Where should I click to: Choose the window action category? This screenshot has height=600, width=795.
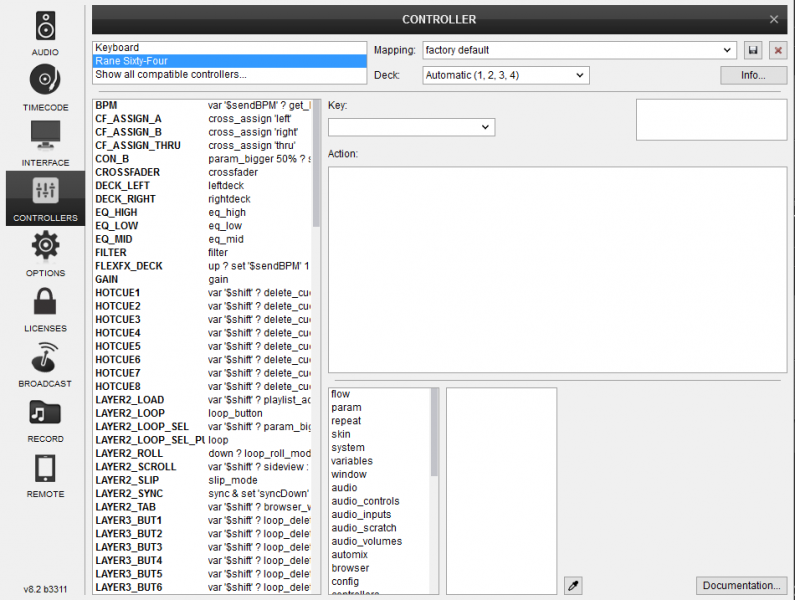tap(380, 474)
